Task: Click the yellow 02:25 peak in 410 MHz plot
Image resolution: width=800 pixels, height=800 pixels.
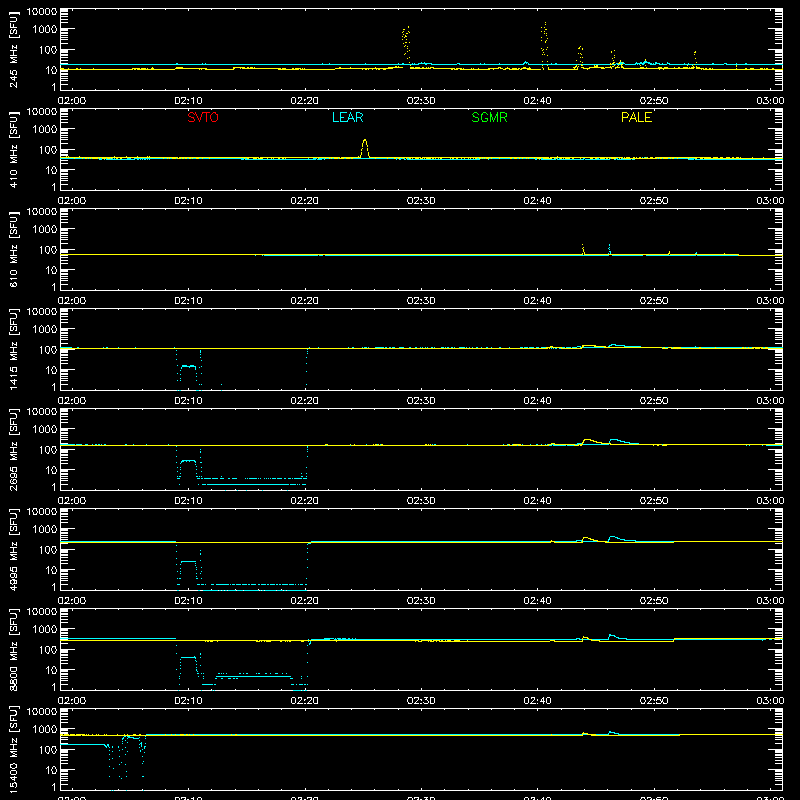Action: tap(365, 148)
